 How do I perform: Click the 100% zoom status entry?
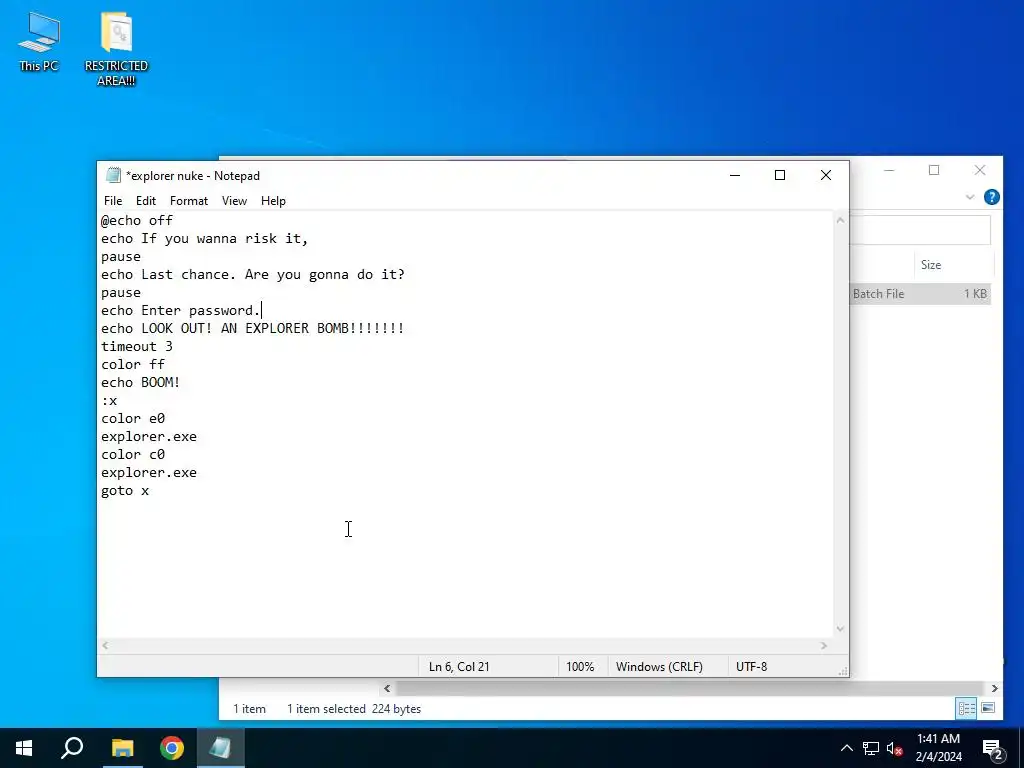point(580,667)
